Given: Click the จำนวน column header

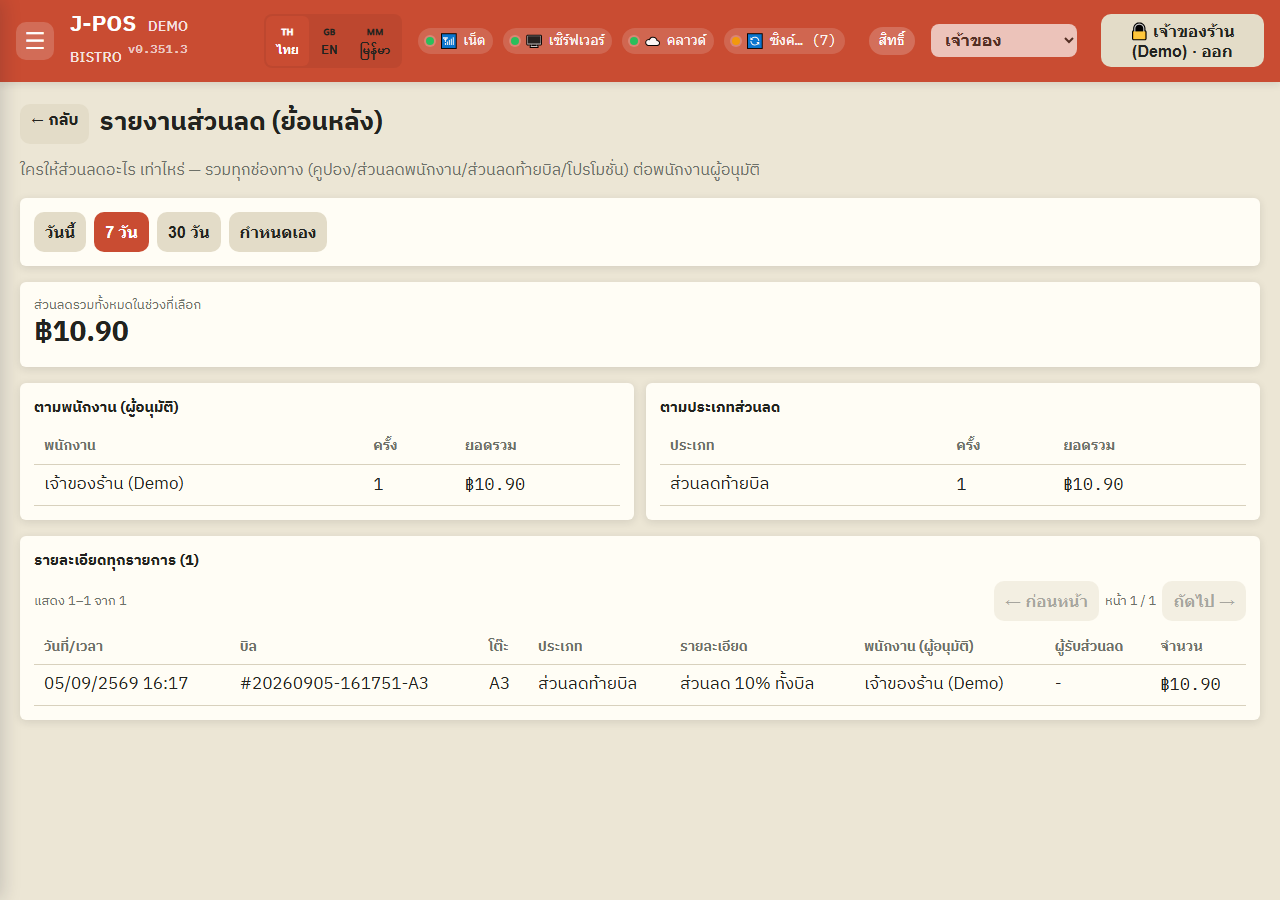Looking at the screenshot, I should click(1181, 646).
